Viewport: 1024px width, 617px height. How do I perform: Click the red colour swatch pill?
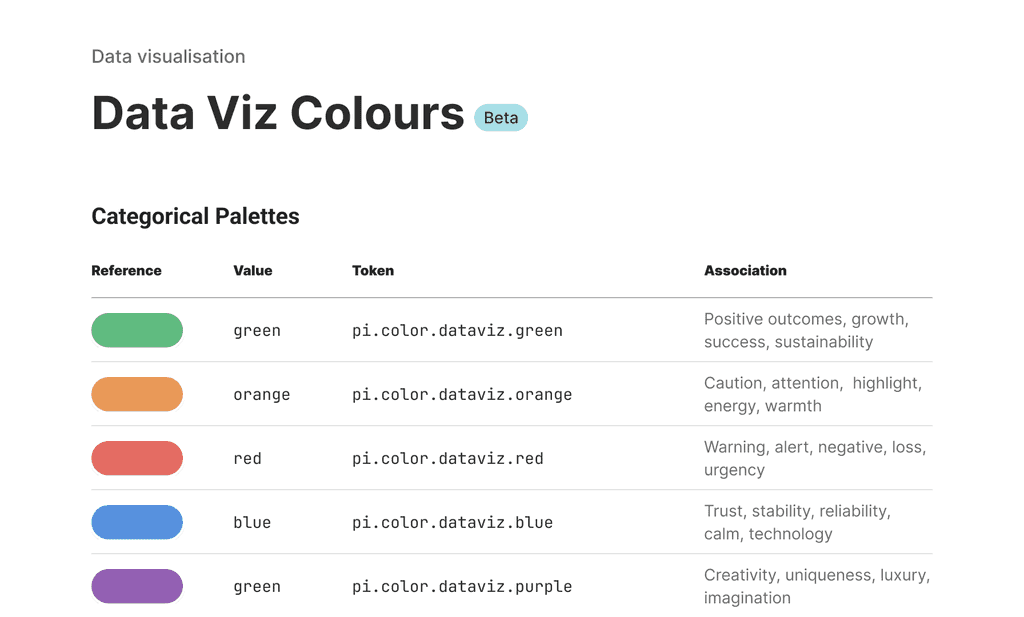[x=137, y=458]
